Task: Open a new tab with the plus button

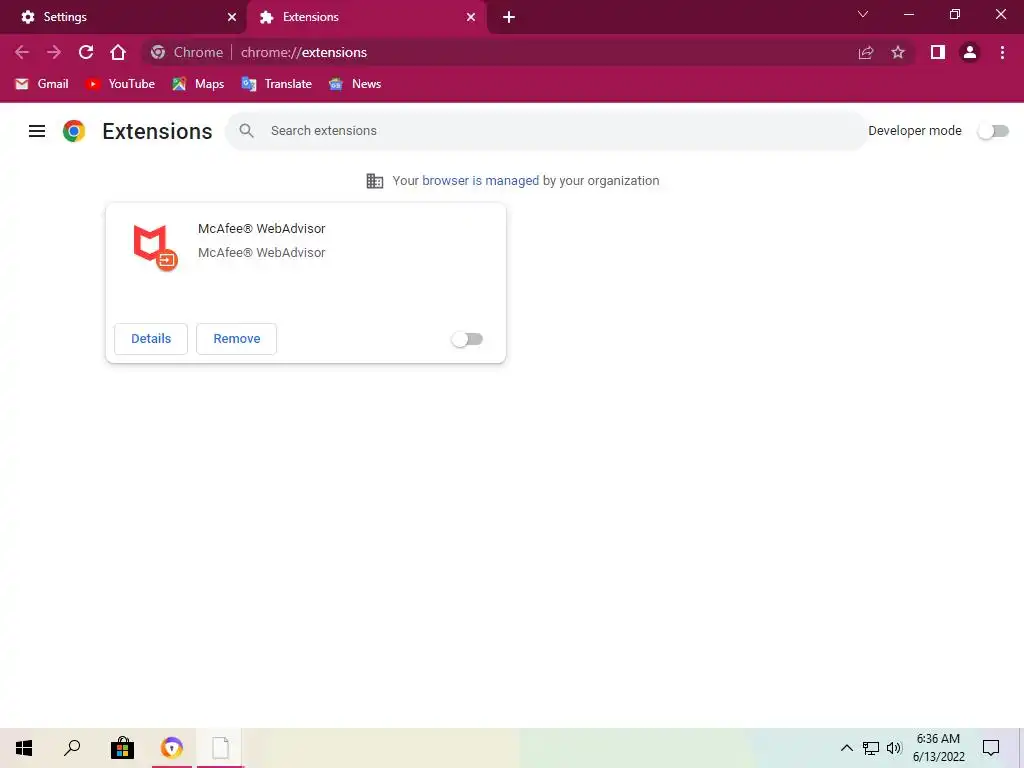Action: 509,17
